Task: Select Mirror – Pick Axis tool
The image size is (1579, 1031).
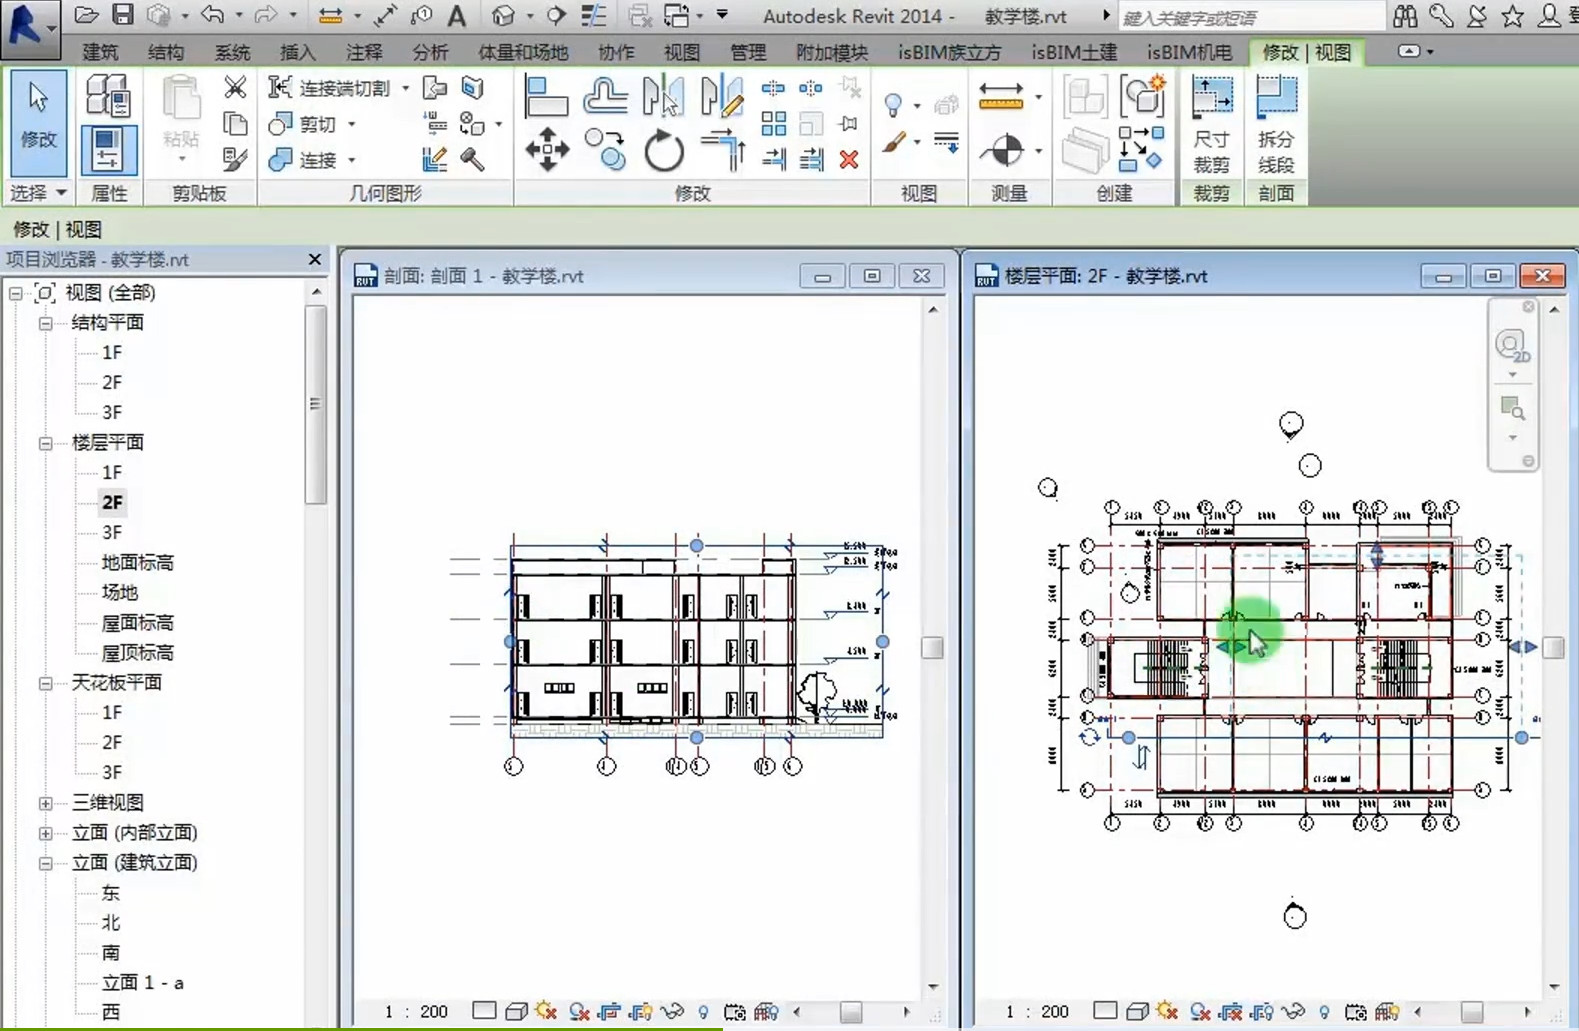Action: [x=663, y=96]
